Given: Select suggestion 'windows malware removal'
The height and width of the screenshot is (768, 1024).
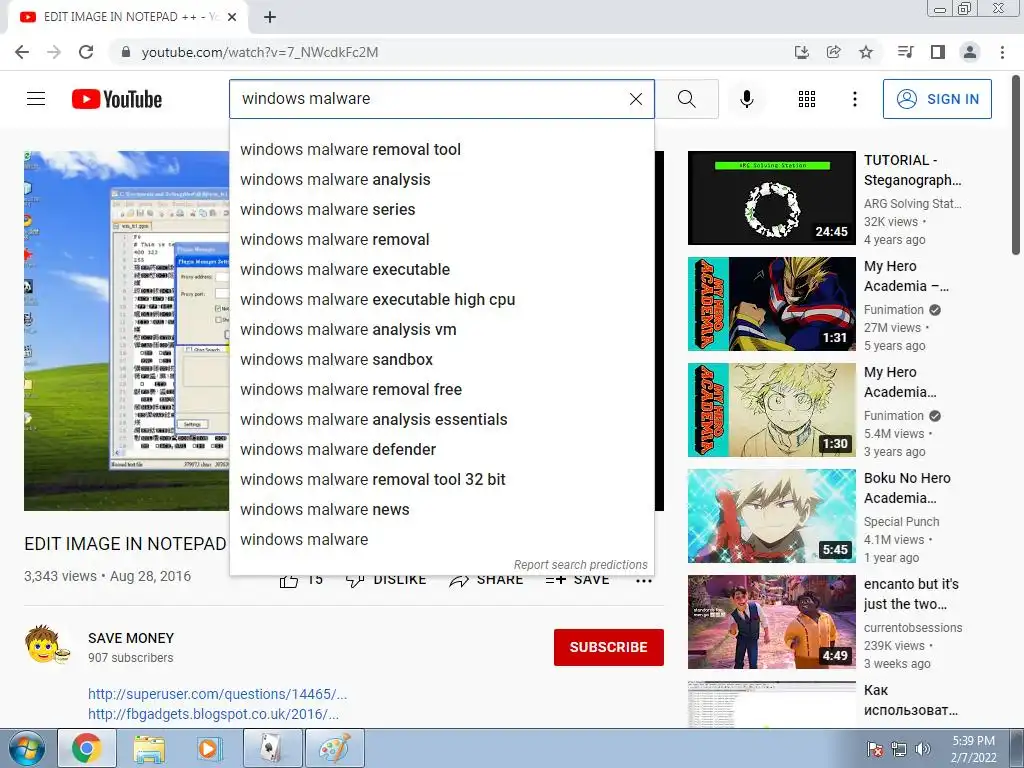Looking at the screenshot, I should point(441,240).
